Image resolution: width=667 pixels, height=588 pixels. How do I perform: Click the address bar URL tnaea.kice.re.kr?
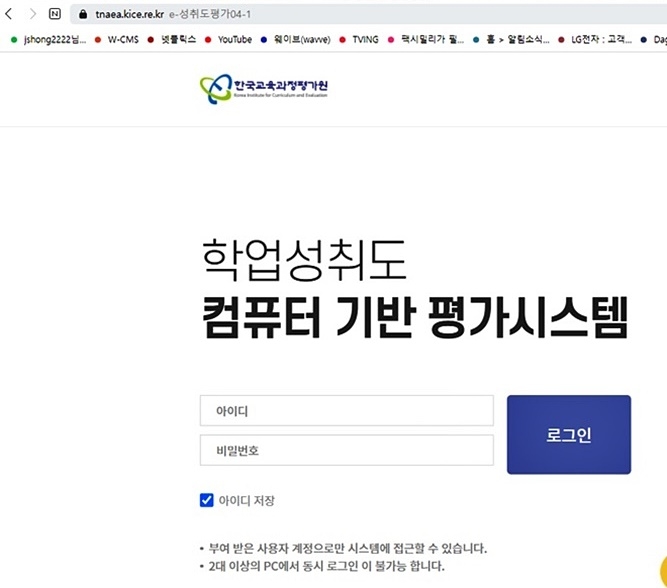pyautogui.click(x=129, y=15)
